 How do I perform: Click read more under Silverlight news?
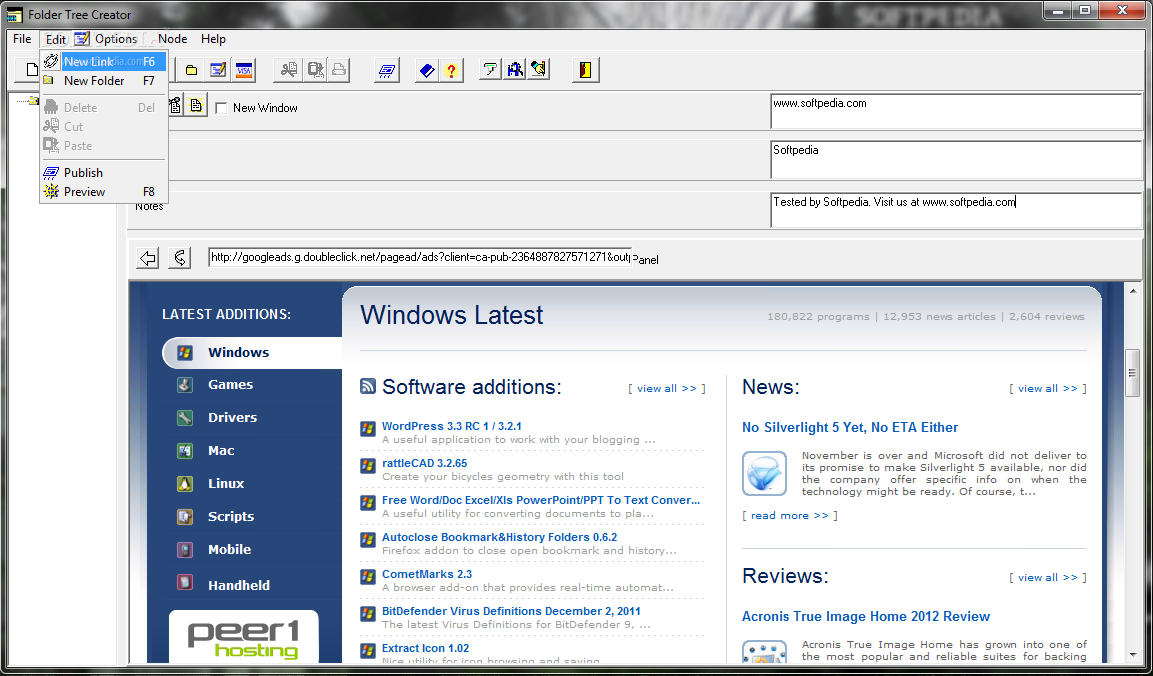point(790,516)
